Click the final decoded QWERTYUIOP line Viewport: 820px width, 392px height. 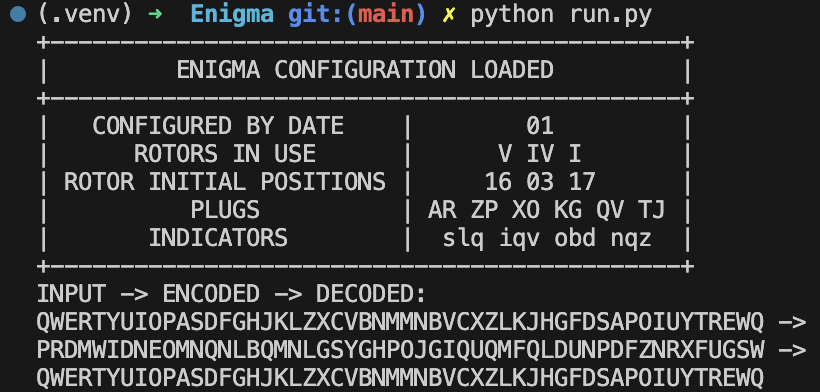coord(400,377)
